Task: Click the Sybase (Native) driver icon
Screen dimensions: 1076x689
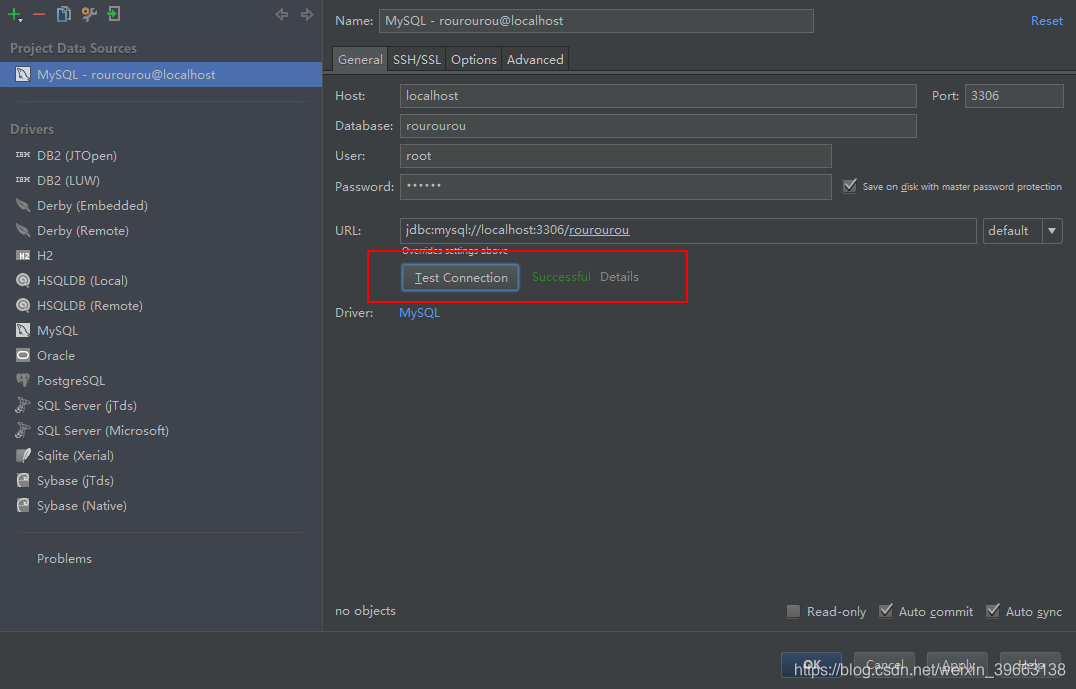Action: point(23,505)
